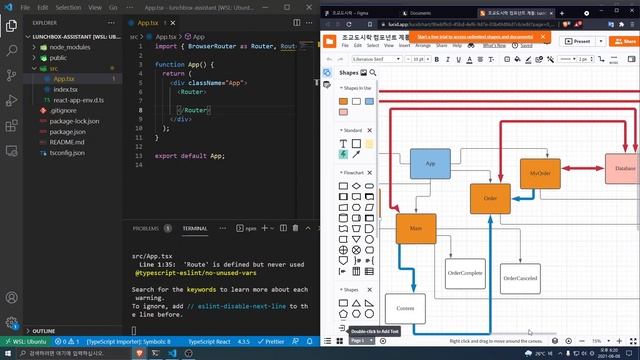The width and height of the screenshot is (640, 360).
Task: Search shapes with magnifier icon
Action: [373, 73]
